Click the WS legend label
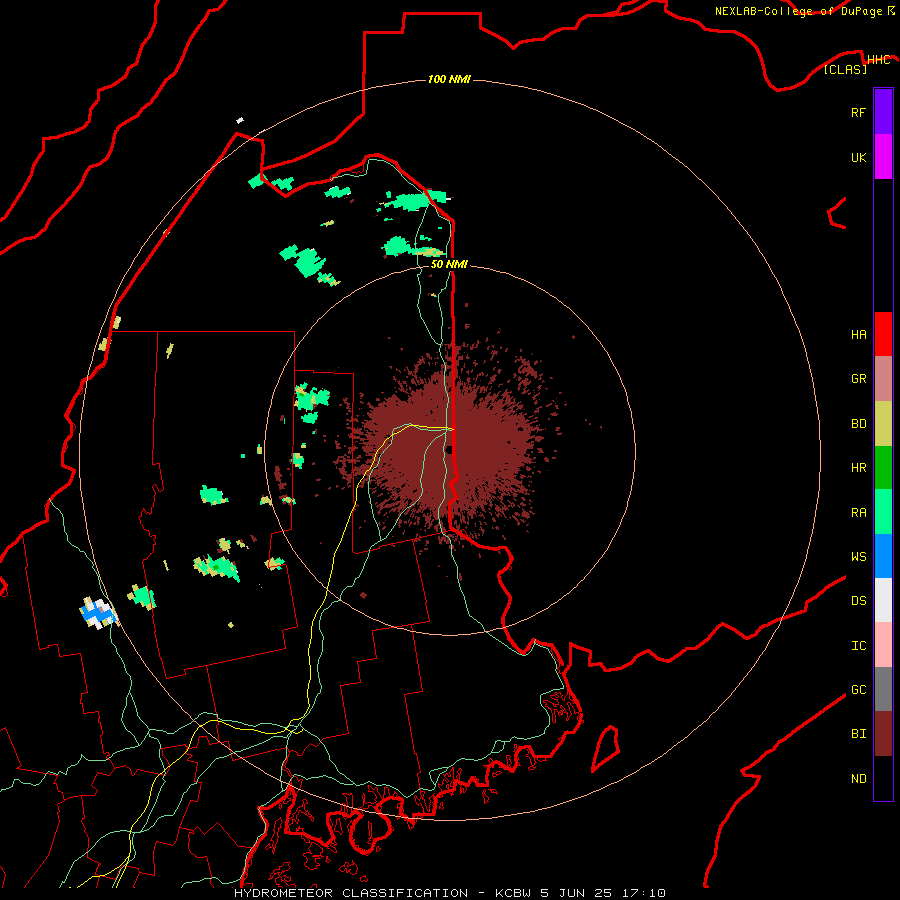This screenshot has height=900, width=900. [858, 556]
